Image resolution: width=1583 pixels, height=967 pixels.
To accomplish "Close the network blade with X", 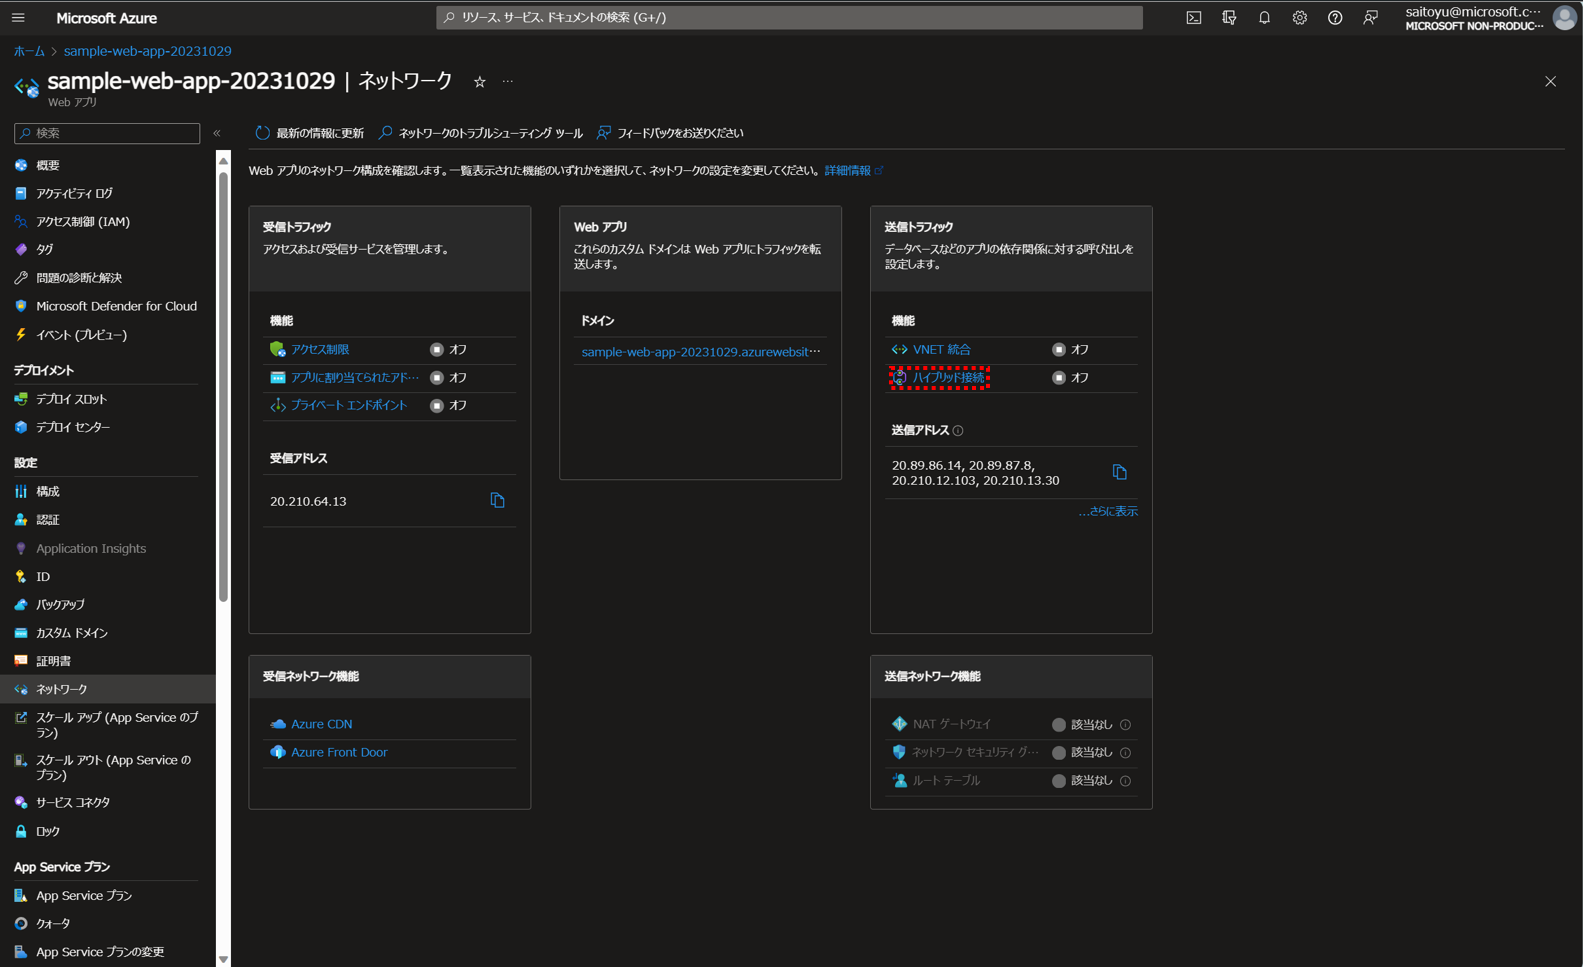I will coord(1550,81).
